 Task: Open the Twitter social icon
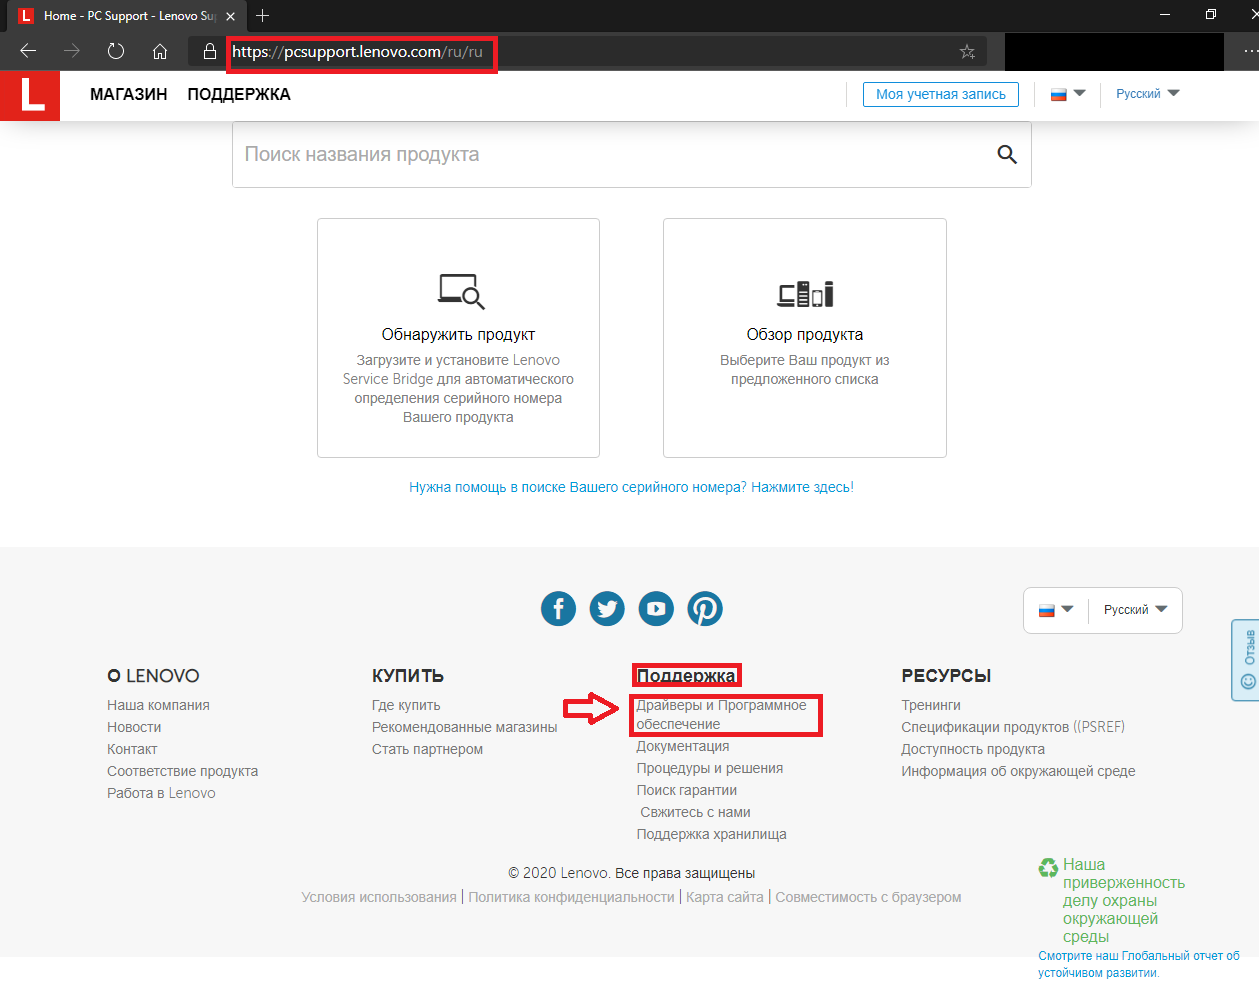coord(607,608)
